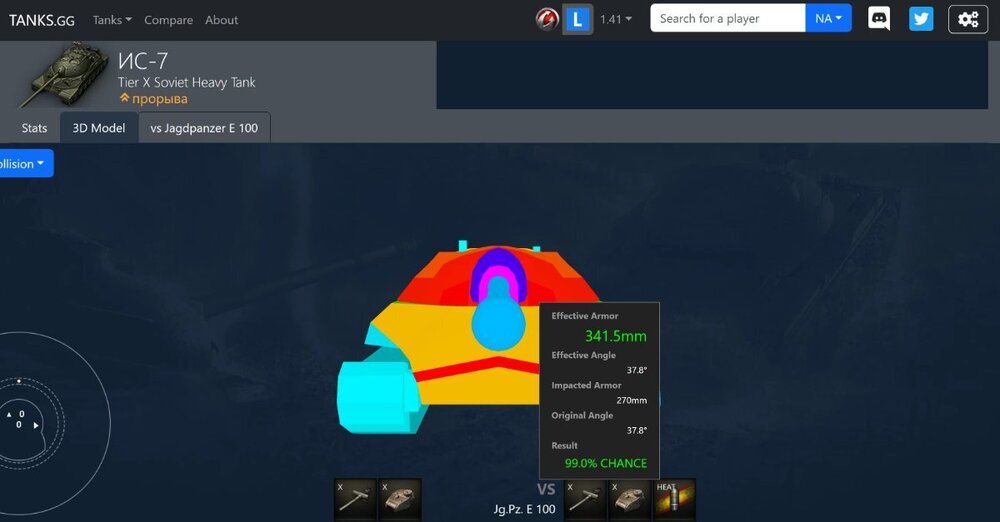
Task: Click the Jg.Pz. E 100 hull module icon
Action: click(x=629, y=500)
